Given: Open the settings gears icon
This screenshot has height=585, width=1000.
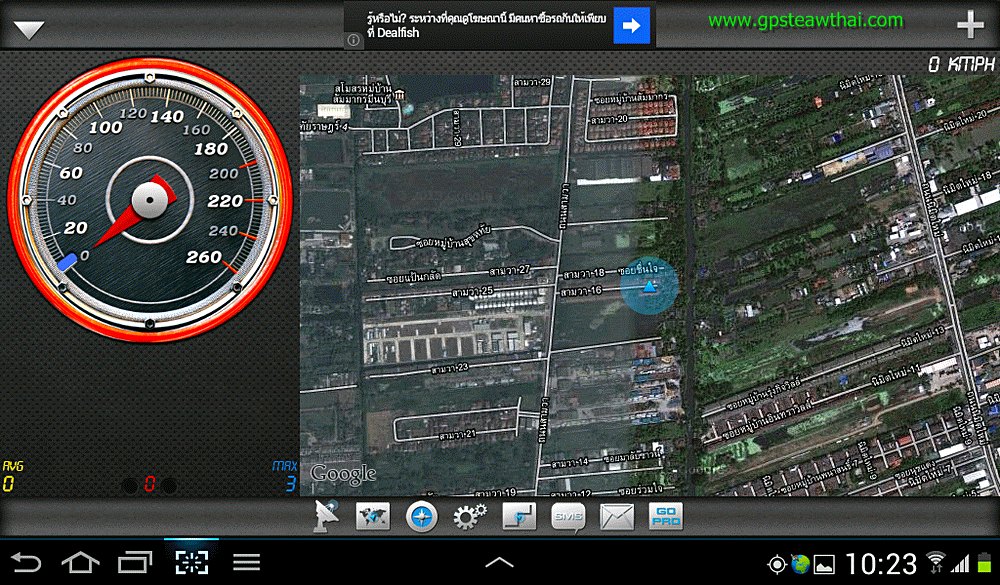Looking at the screenshot, I should click(x=470, y=517).
